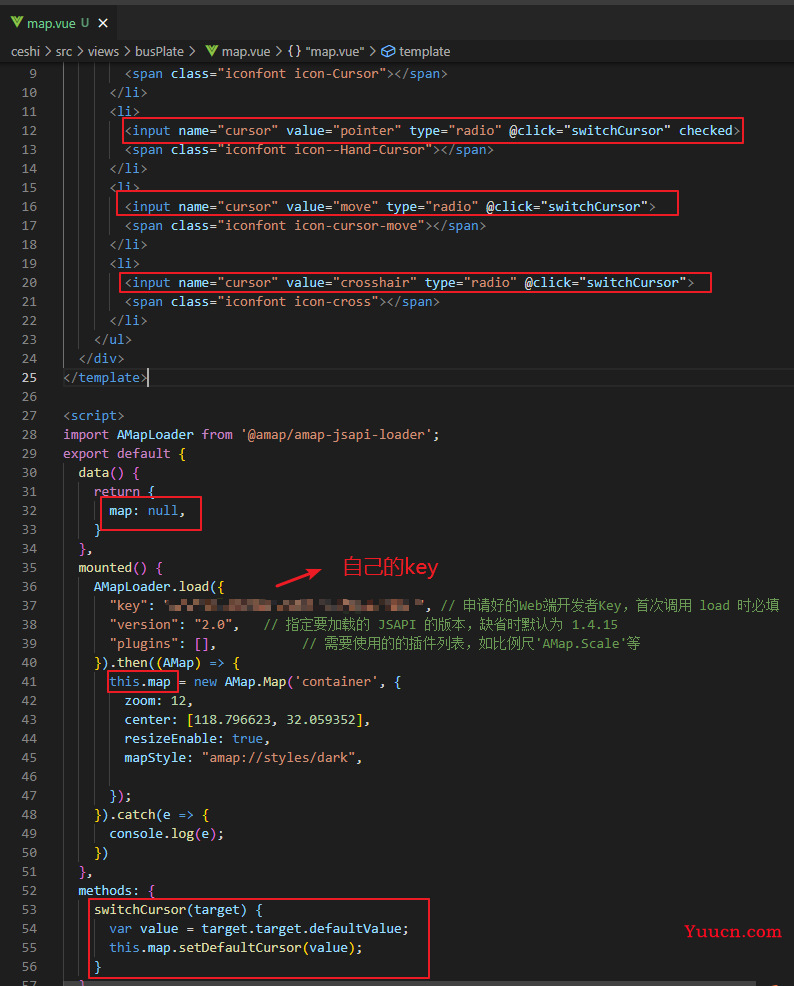Click the "version": "2.0" entry
Viewport: 794px width, 986px height.
click(174, 624)
